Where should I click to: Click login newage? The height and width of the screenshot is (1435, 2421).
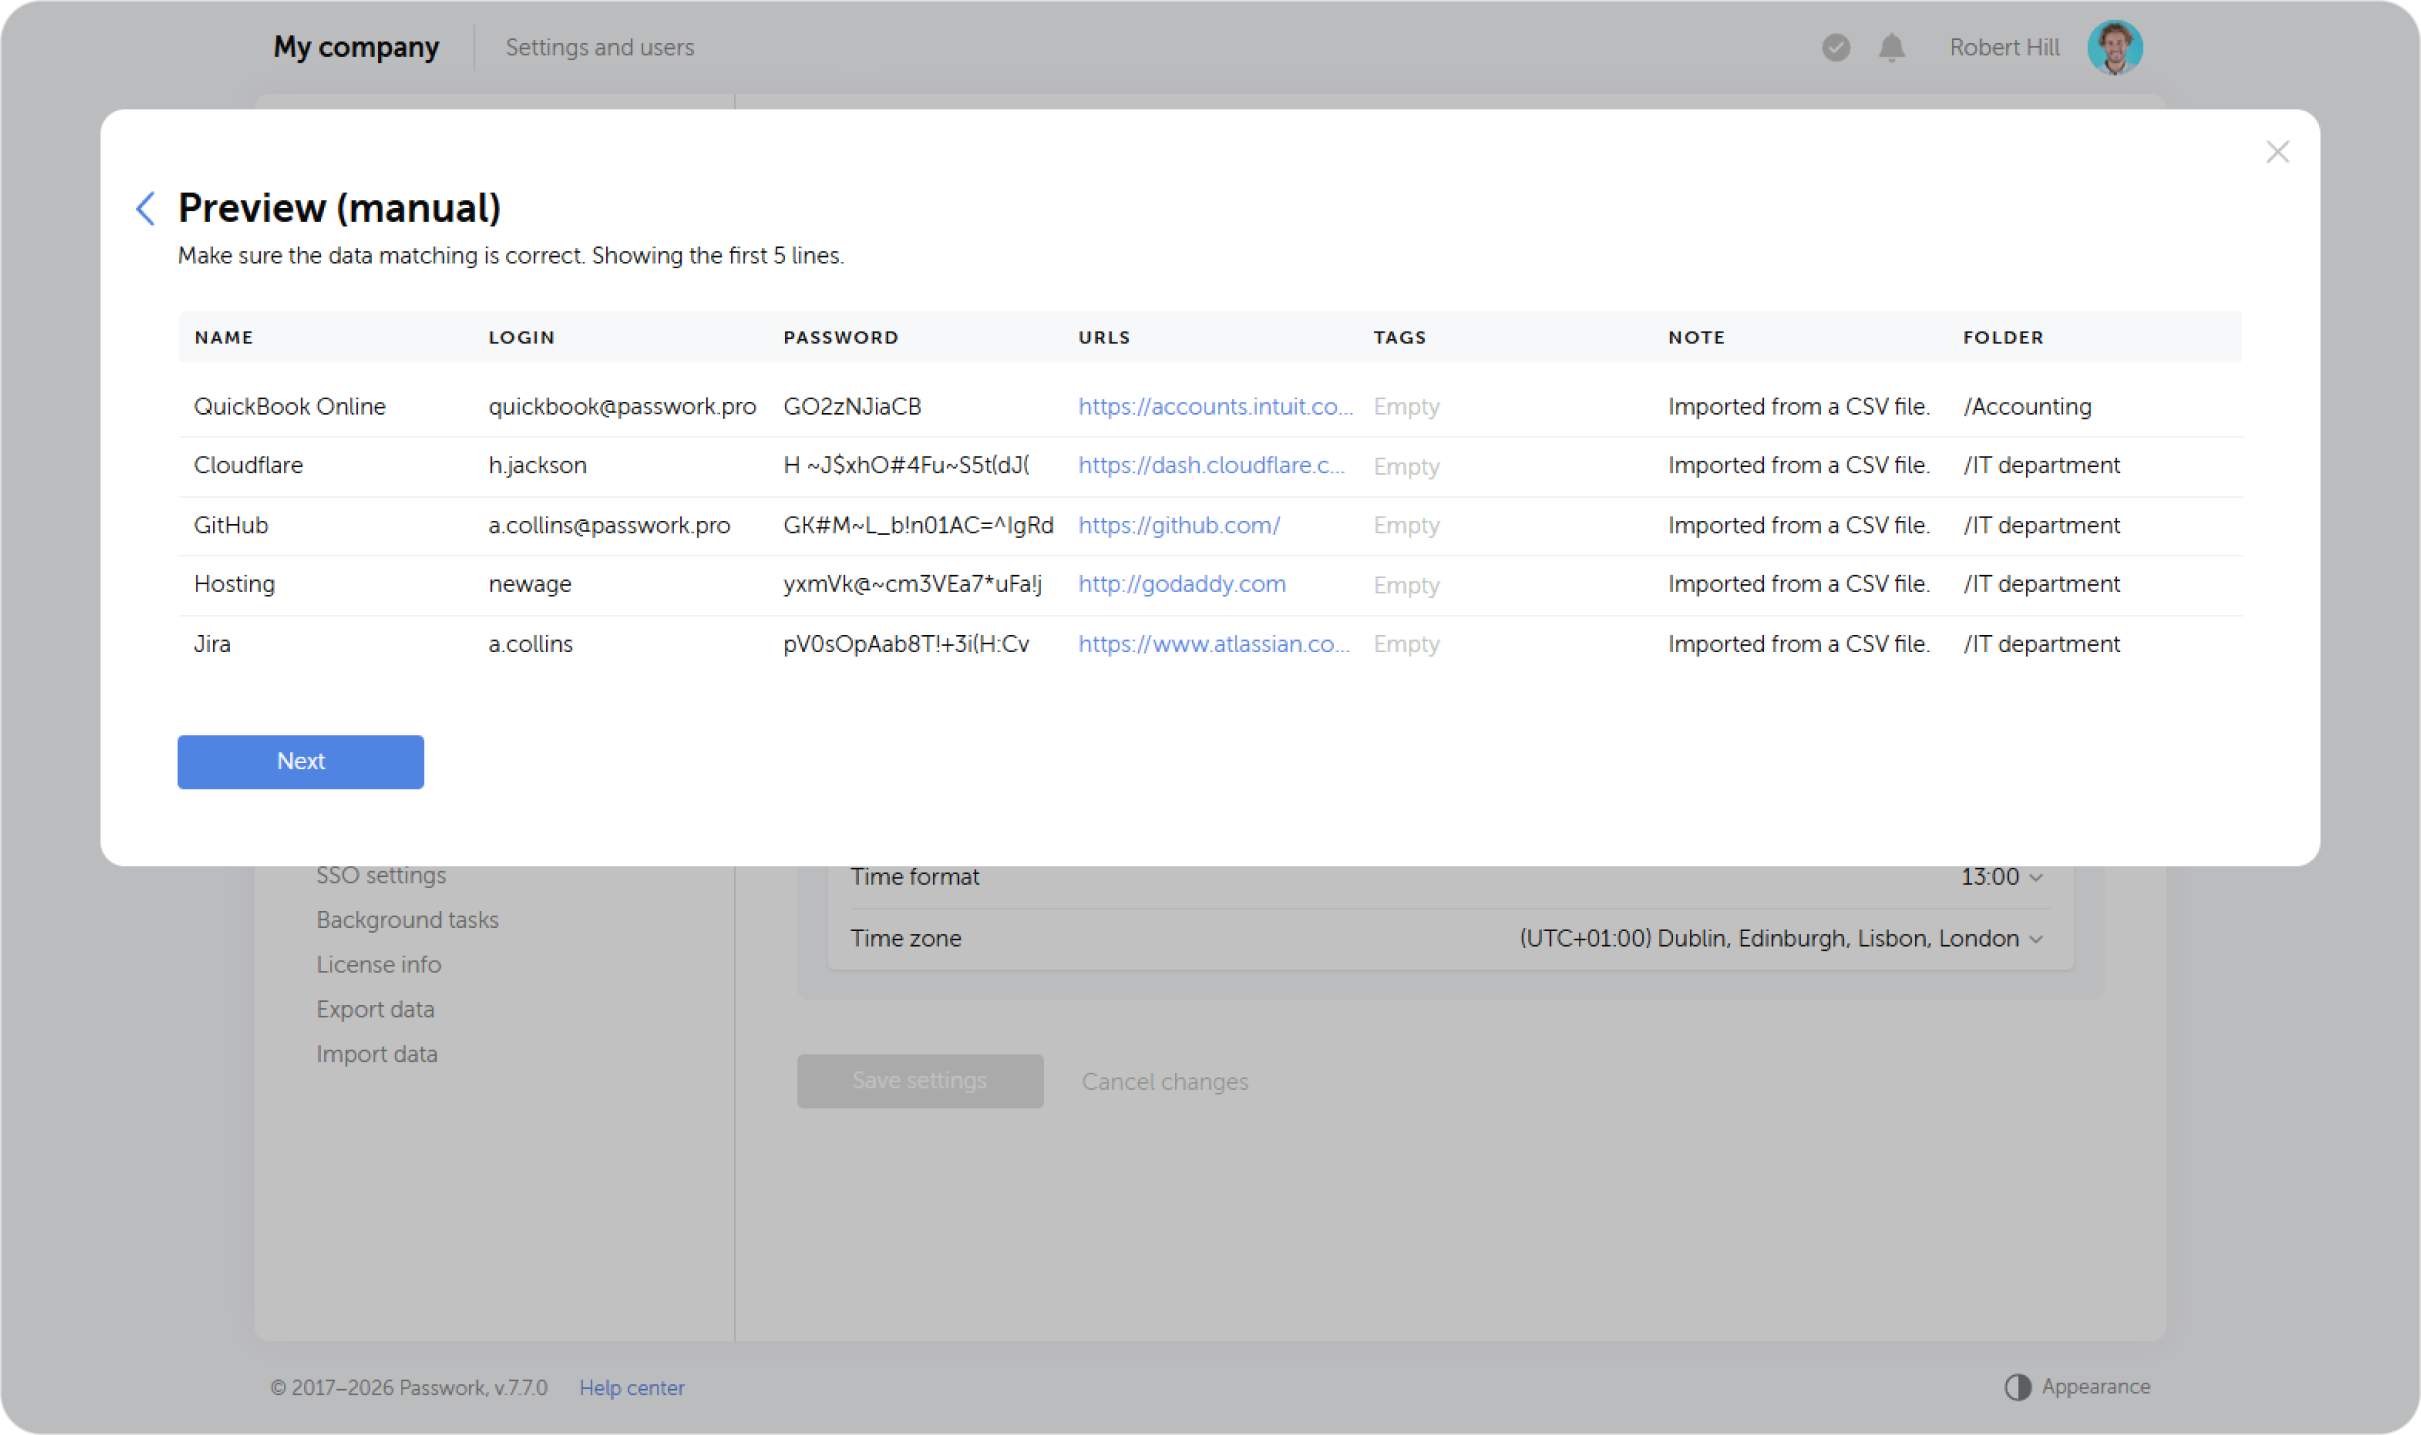[529, 583]
